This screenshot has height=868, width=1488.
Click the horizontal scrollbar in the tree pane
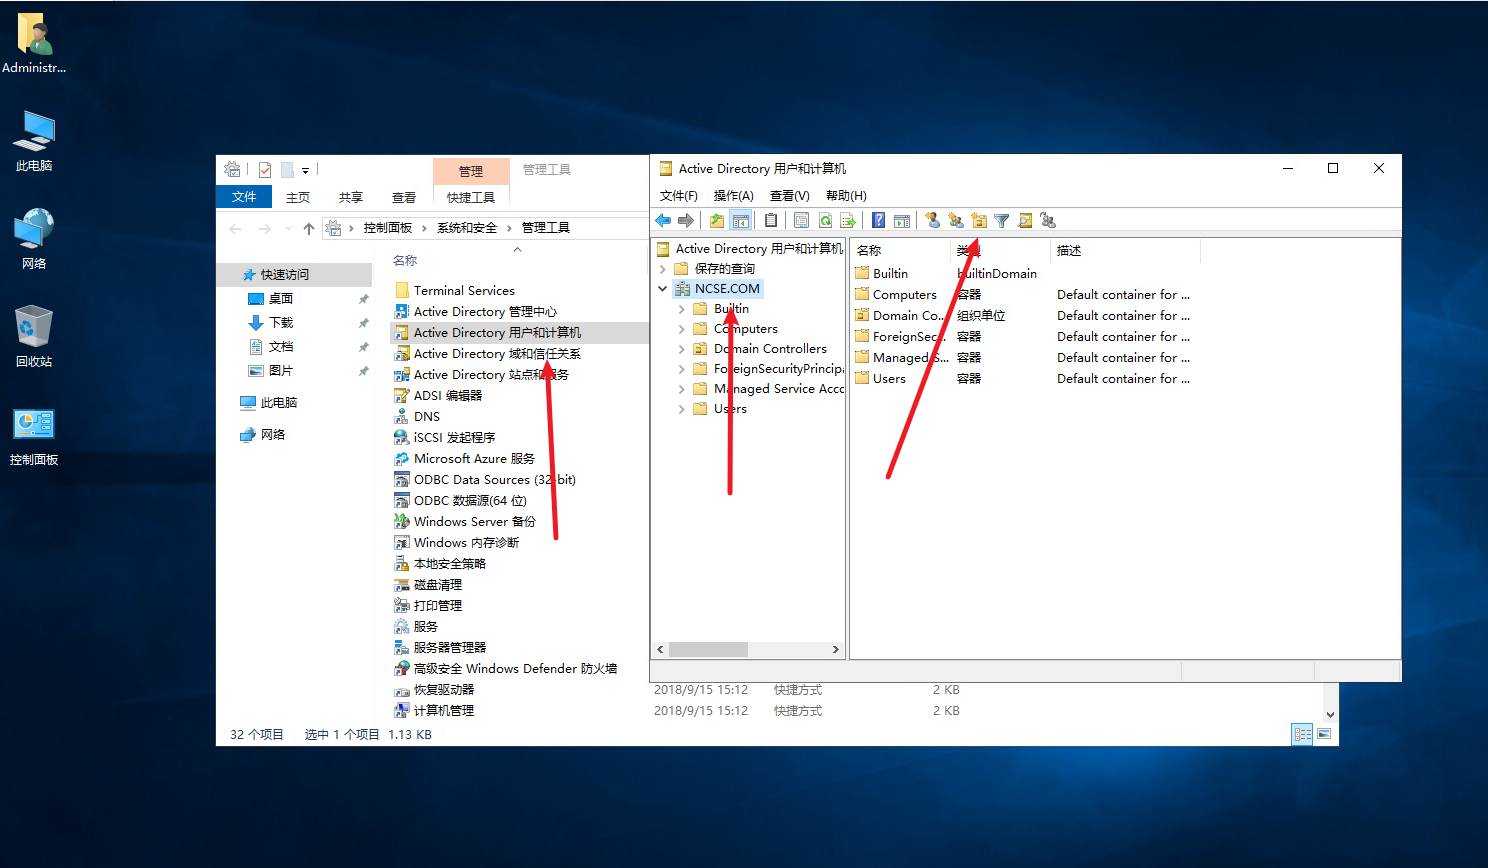(x=708, y=650)
